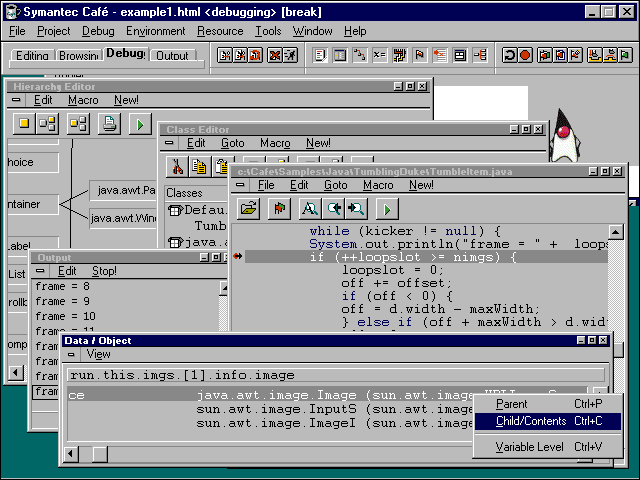Click the hierarchy tree icon in main toolbar
This screenshot has height=480, width=640.
(480, 55)
